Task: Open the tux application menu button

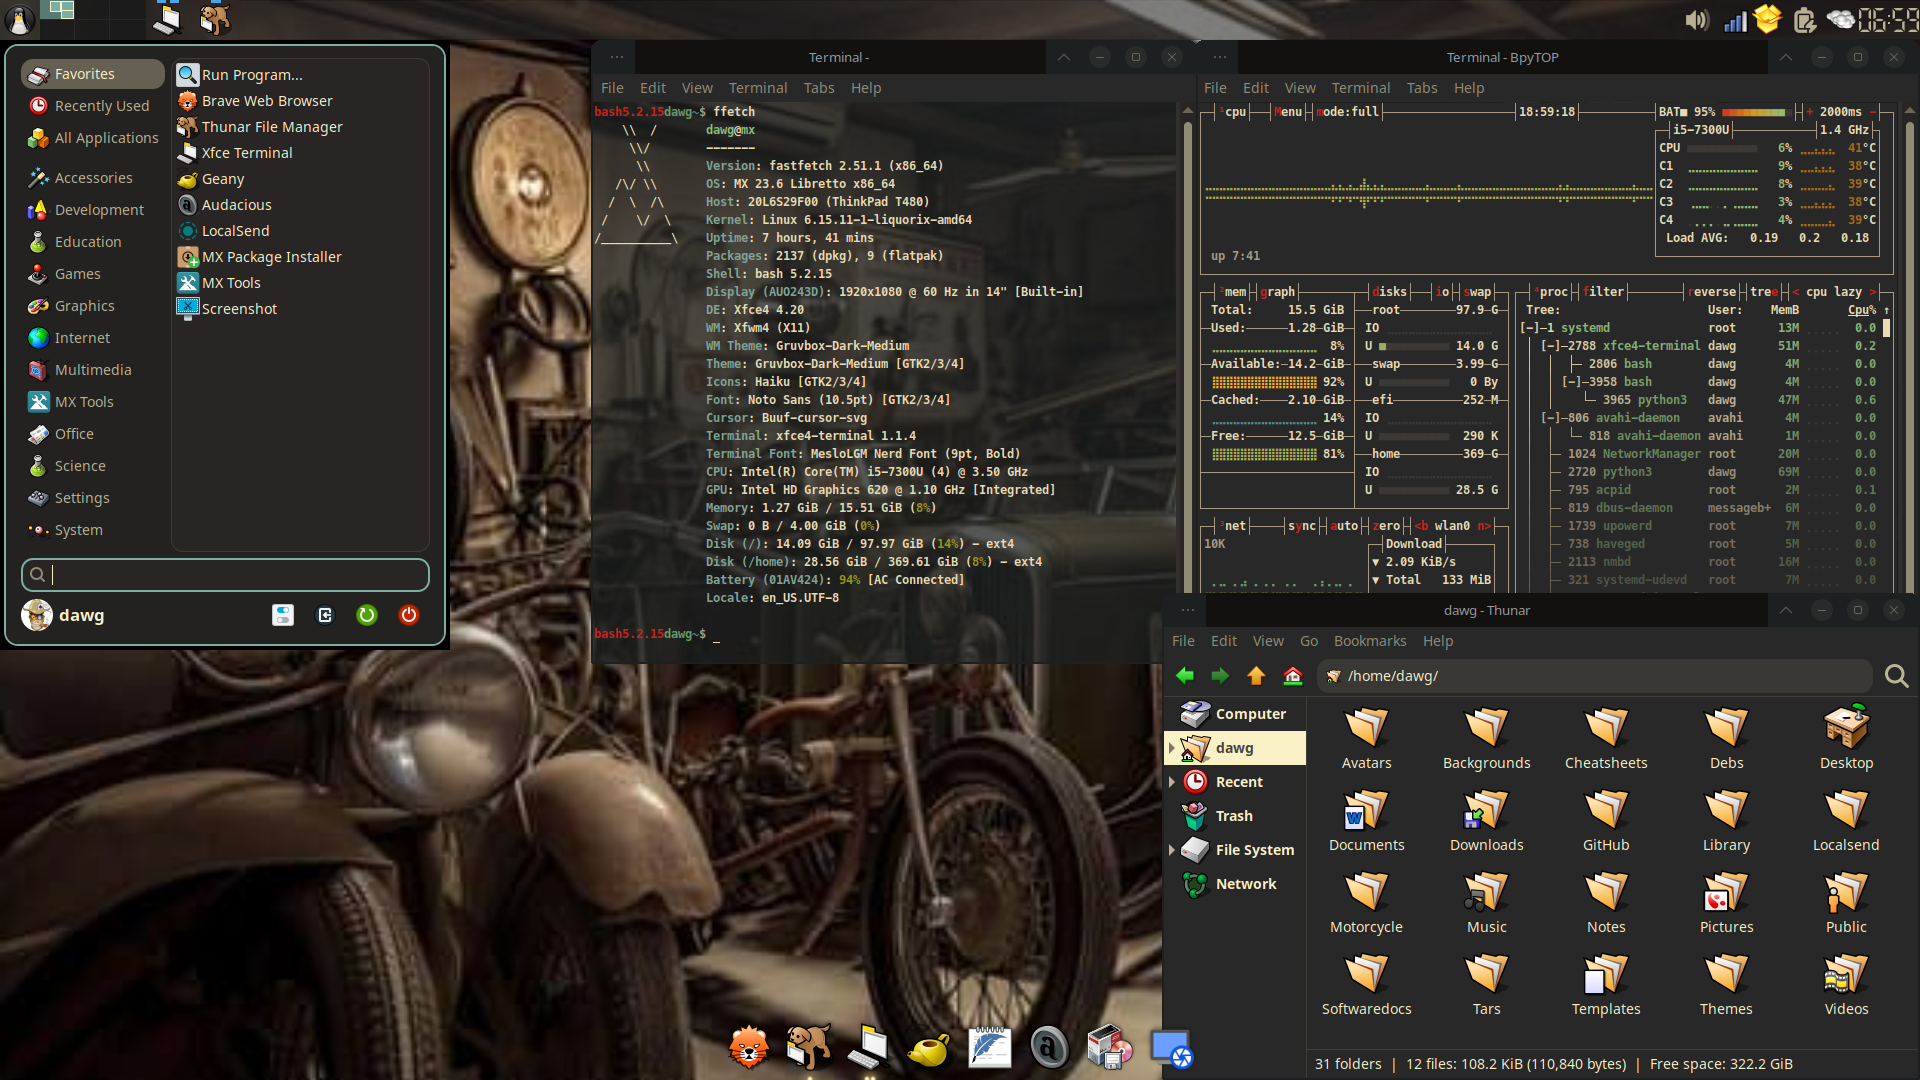Action: click(19, 19)
